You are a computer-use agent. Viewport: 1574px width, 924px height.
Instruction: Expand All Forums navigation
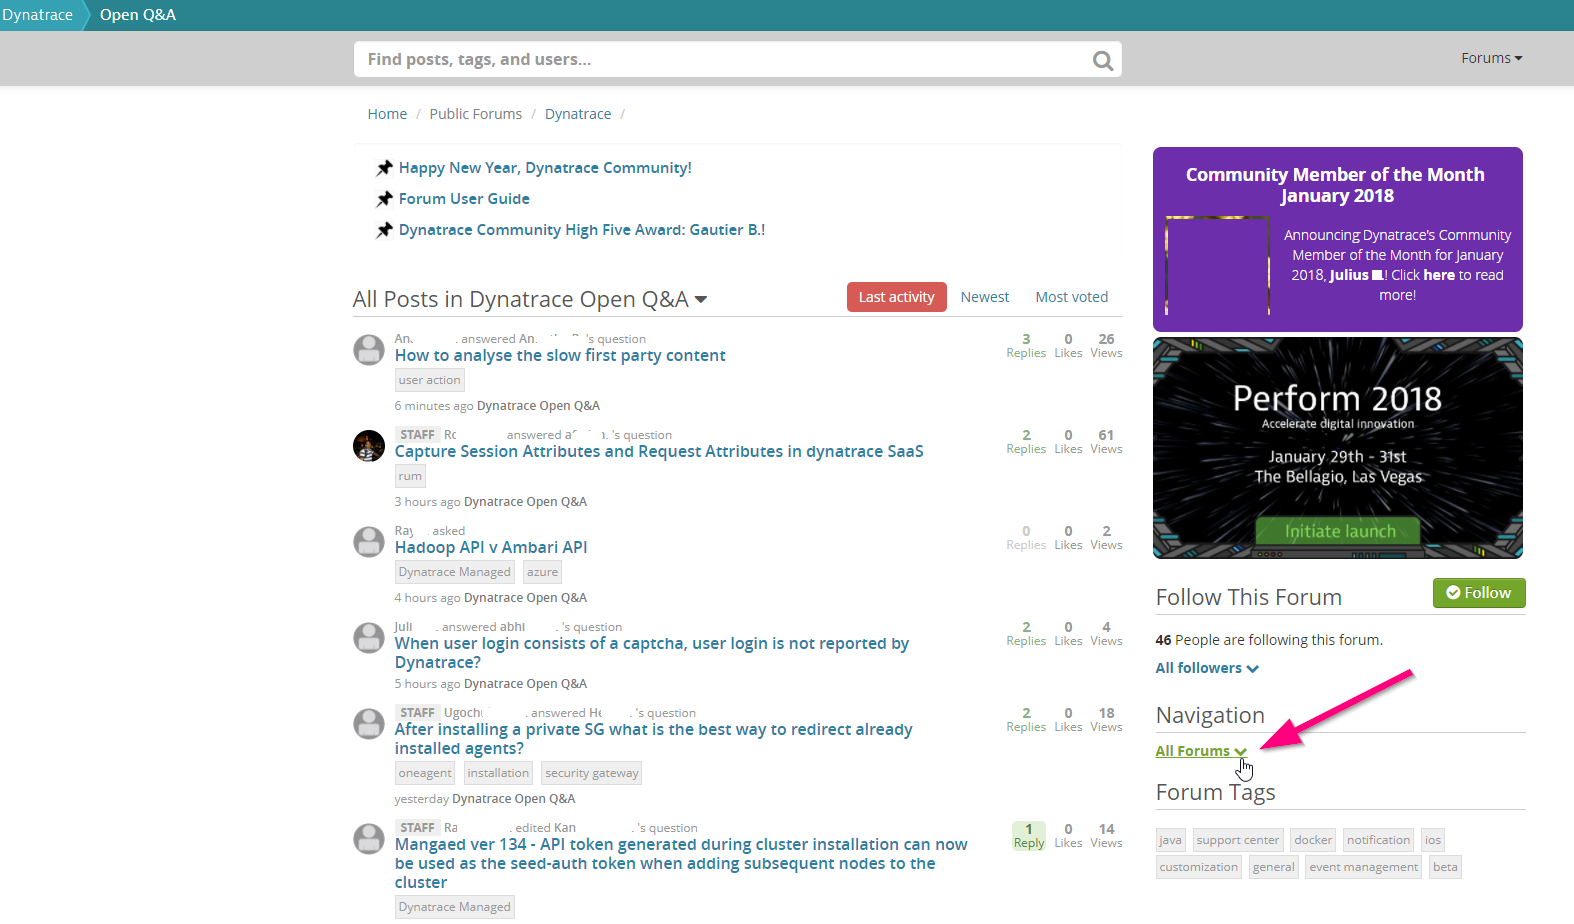coord(1201,751)
